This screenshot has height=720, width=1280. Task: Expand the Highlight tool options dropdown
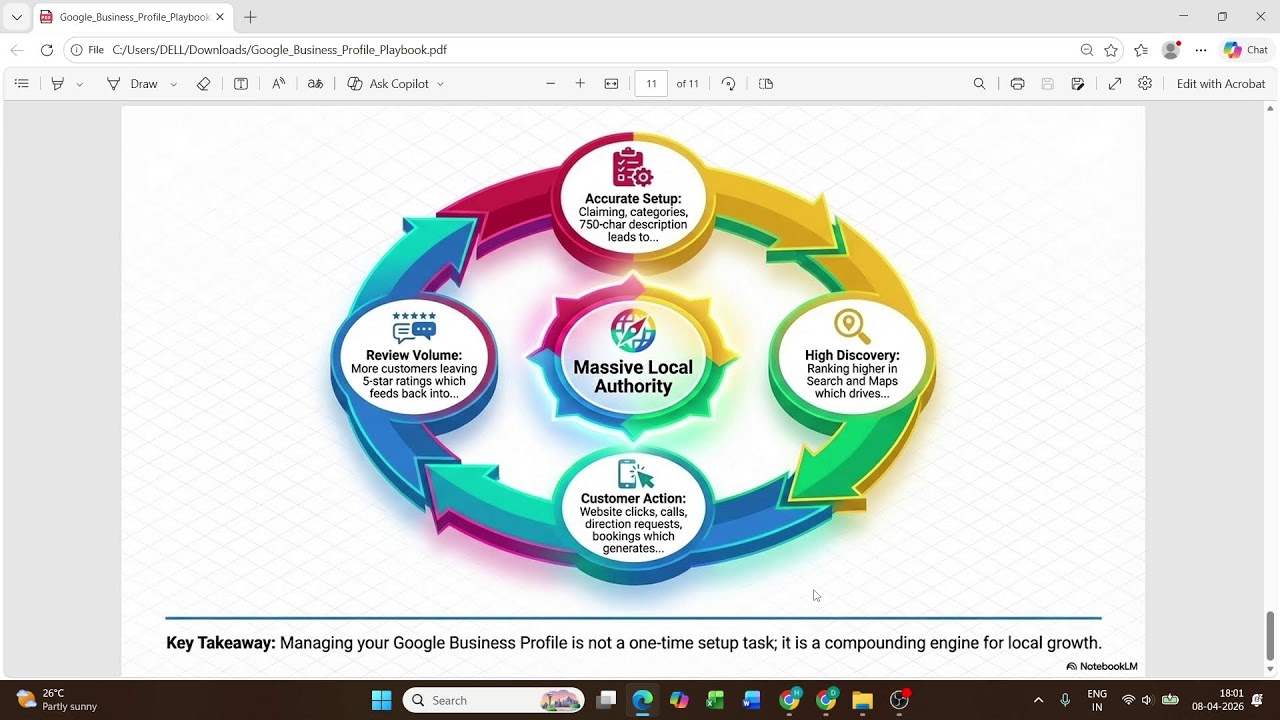coord(80,84)
